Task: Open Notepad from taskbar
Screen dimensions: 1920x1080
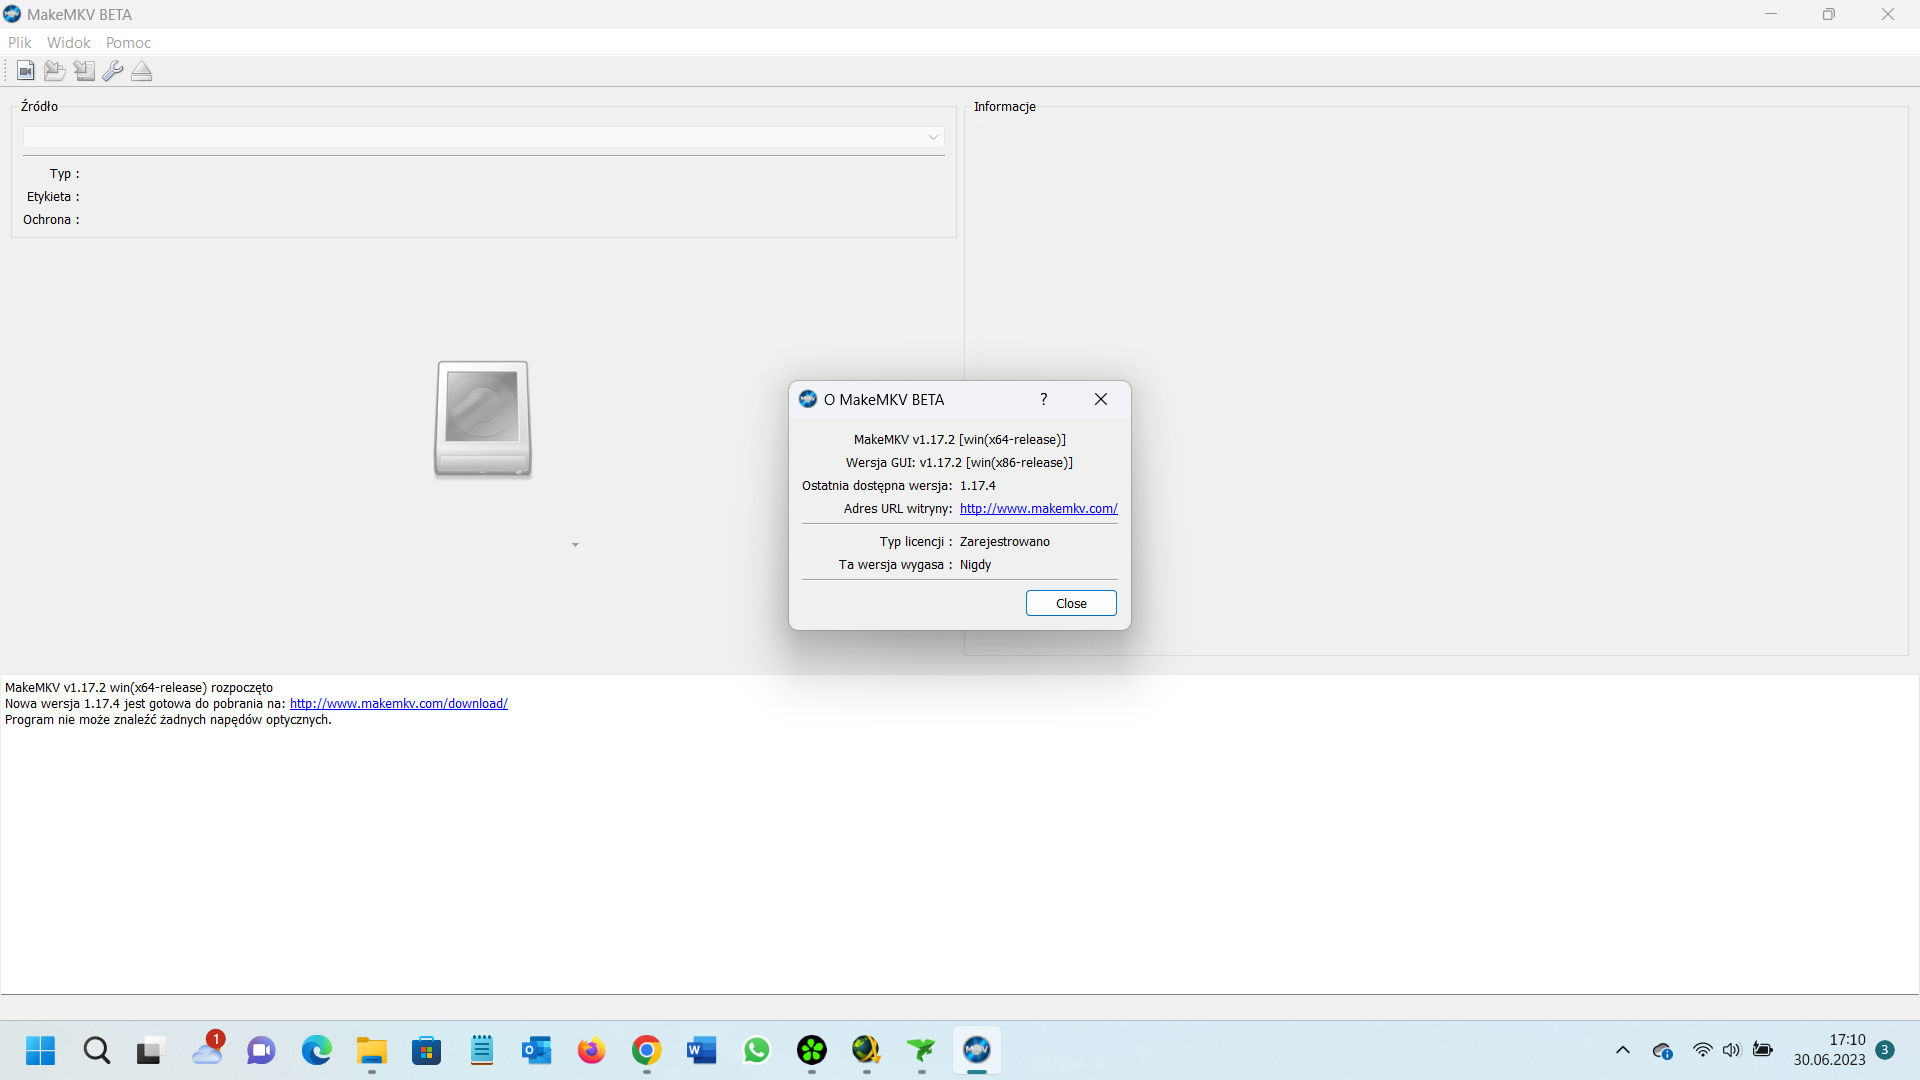Action: click(x=482, y=1051)
